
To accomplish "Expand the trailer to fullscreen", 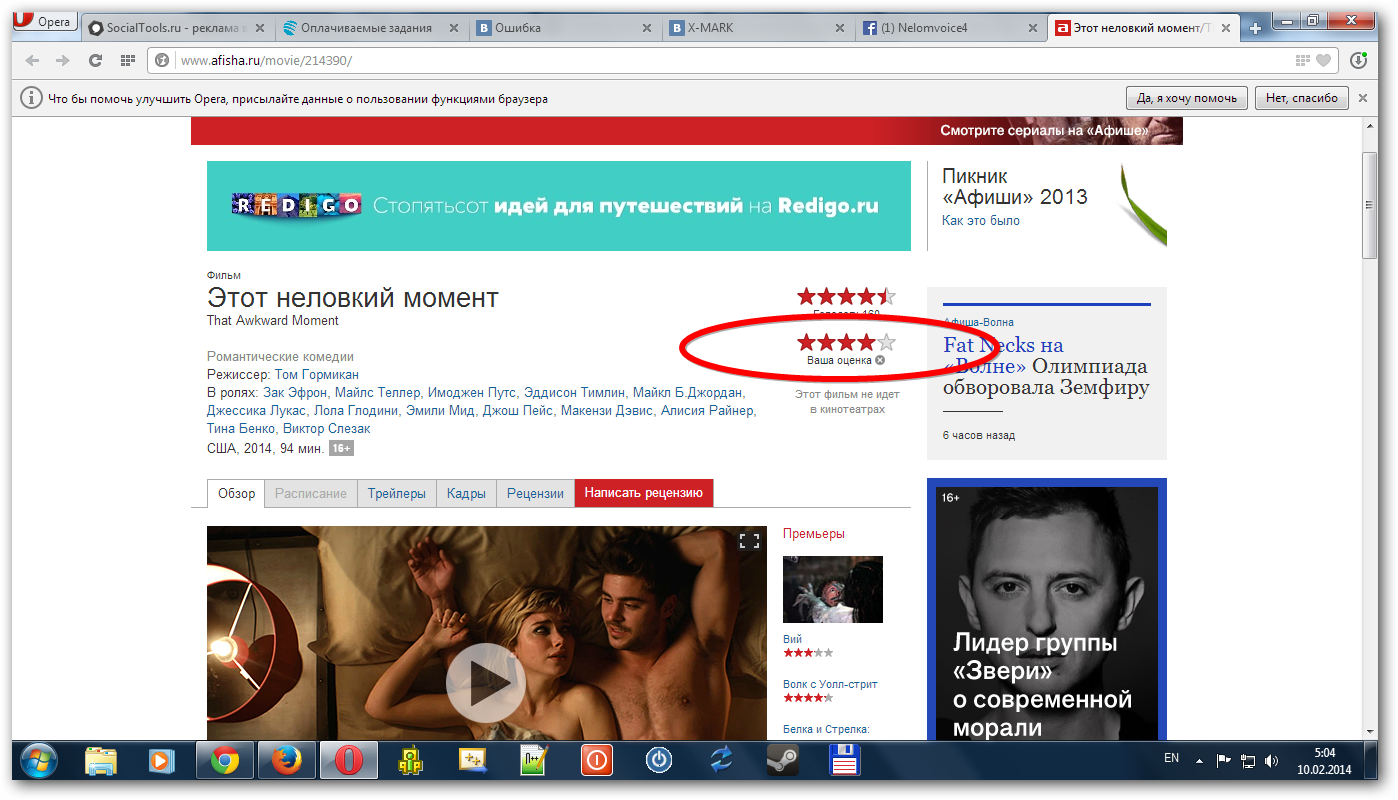I will point(749,541).
